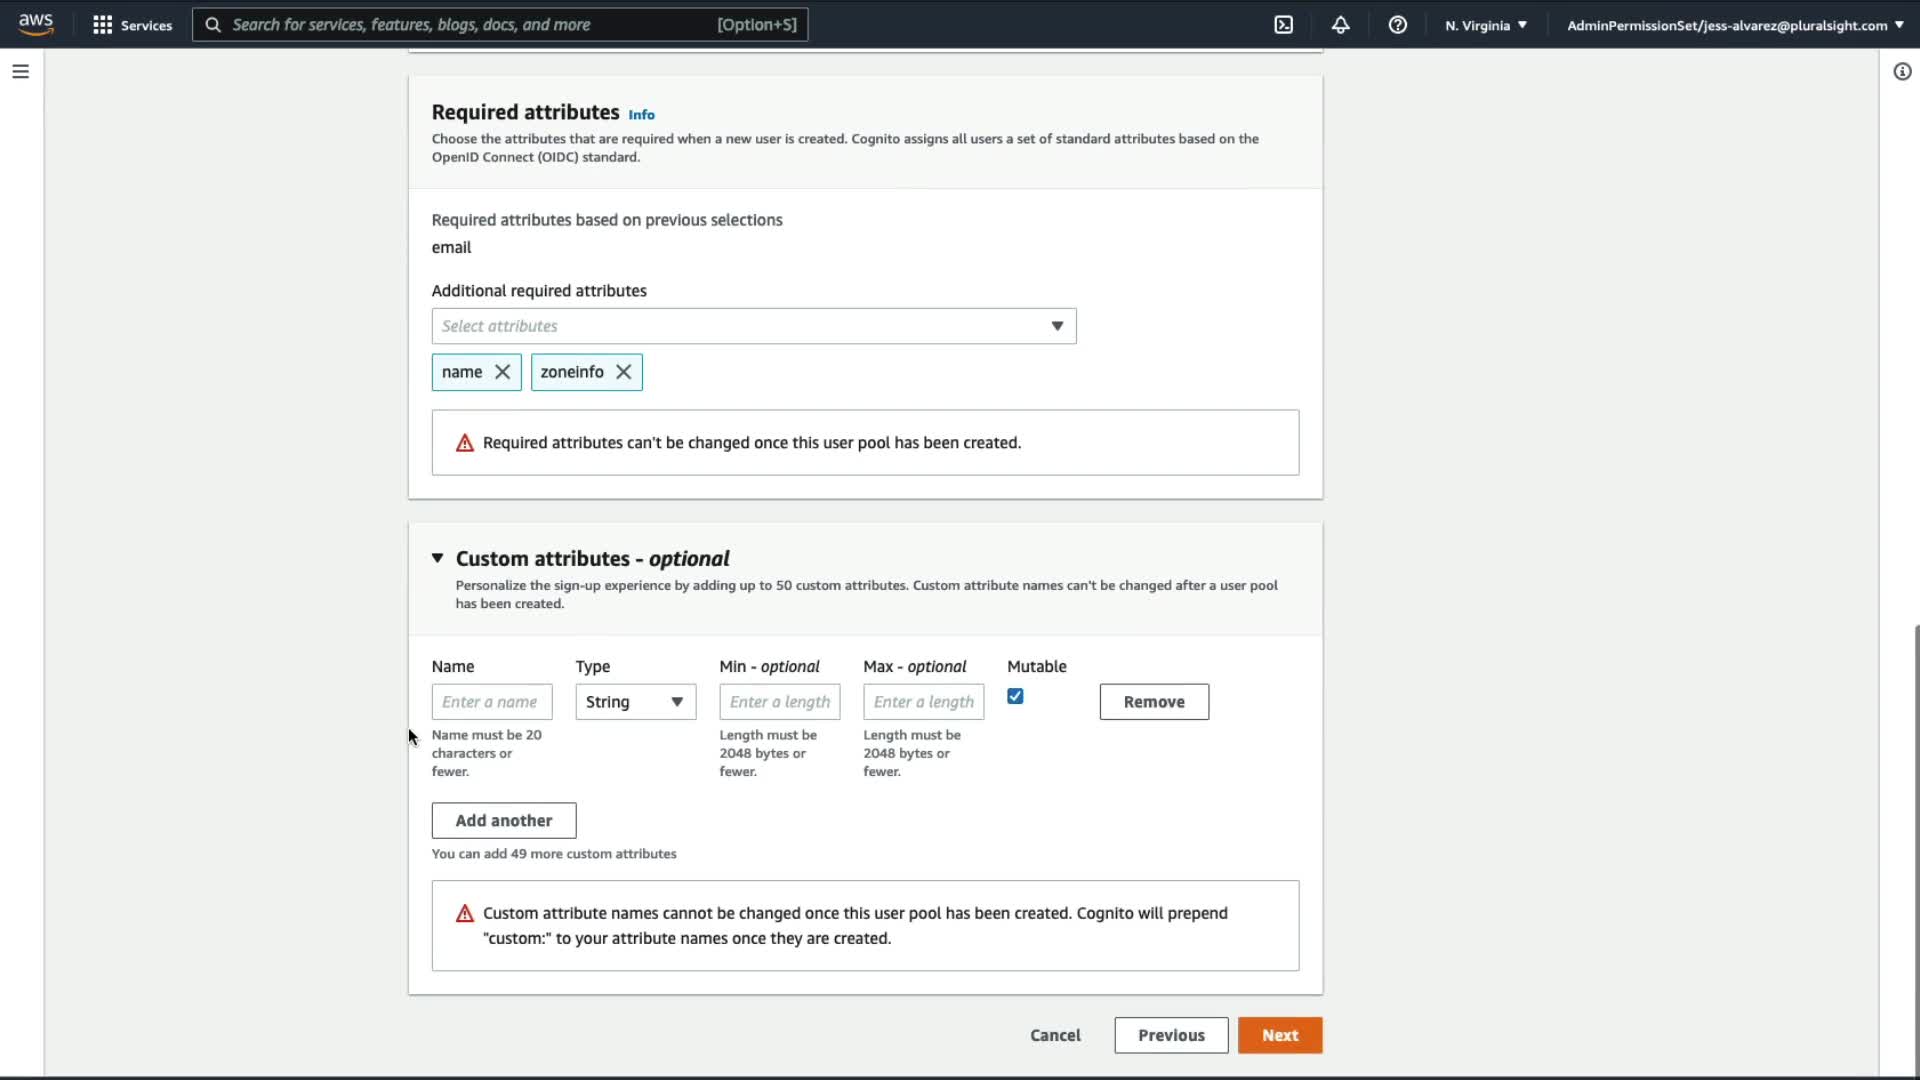Launch the CloudShell terminal icon
This screenshot has width=1920, height=1080.
point(1284,25)
